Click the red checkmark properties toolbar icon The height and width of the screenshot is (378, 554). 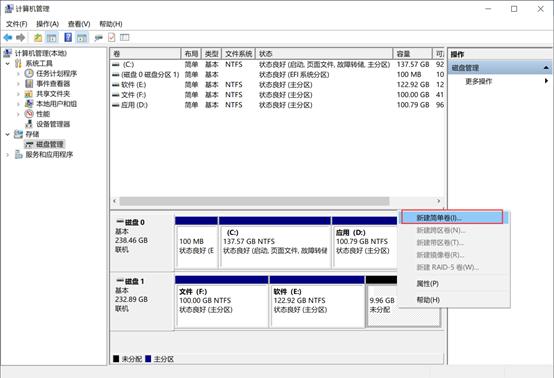(x=112, y=37)
